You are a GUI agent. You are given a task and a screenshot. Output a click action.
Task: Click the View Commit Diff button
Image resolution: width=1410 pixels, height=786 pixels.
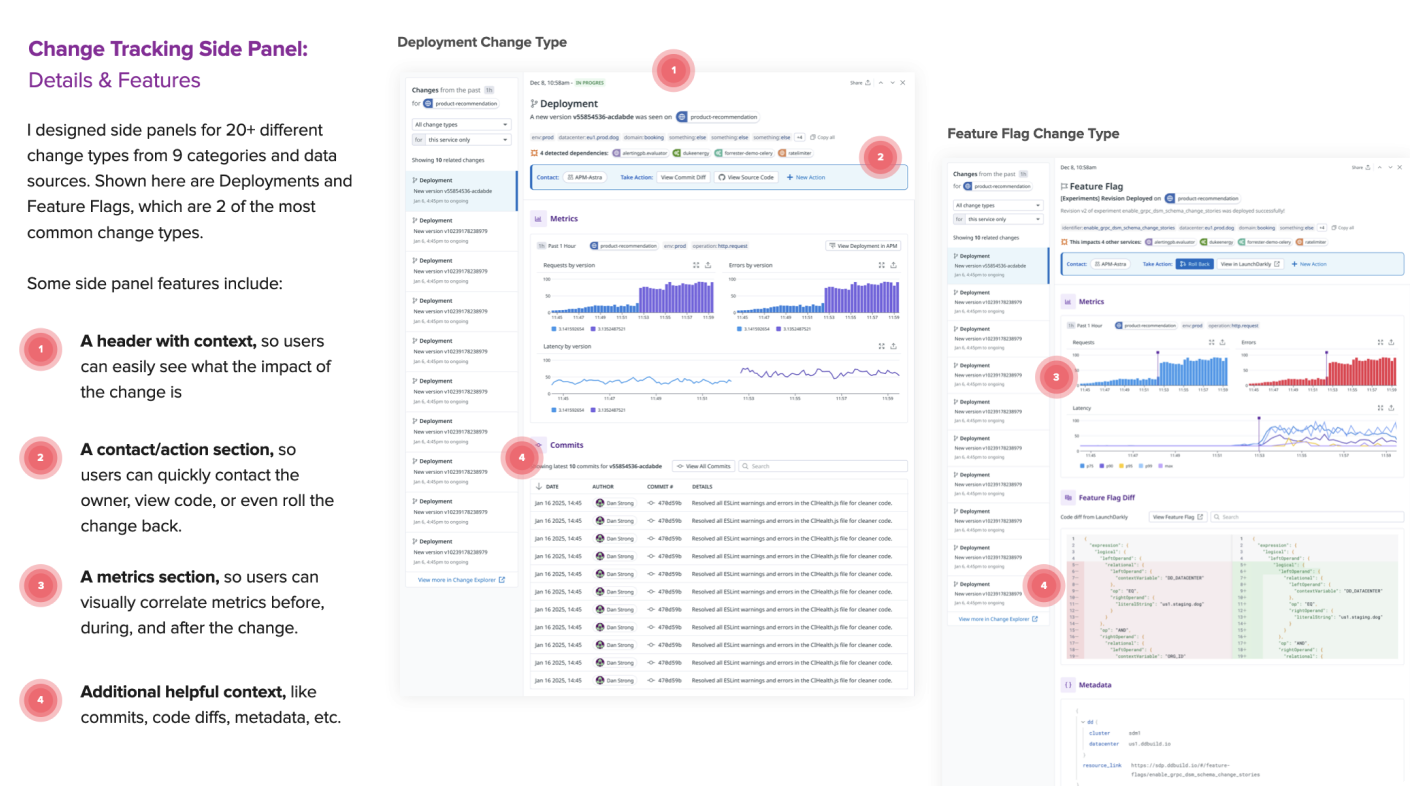pos(684,177)
